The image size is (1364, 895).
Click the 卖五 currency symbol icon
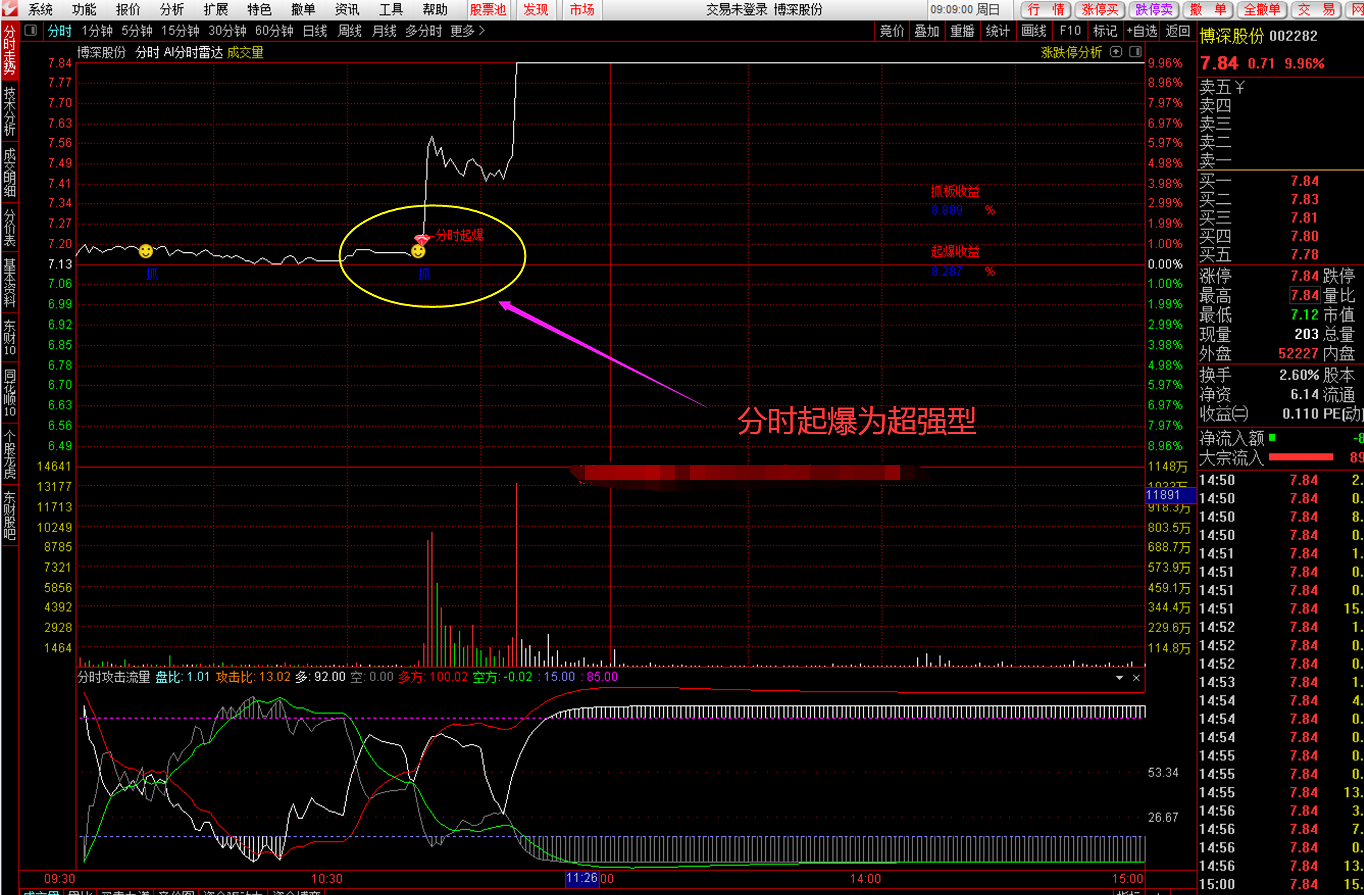click(1240, 86)
